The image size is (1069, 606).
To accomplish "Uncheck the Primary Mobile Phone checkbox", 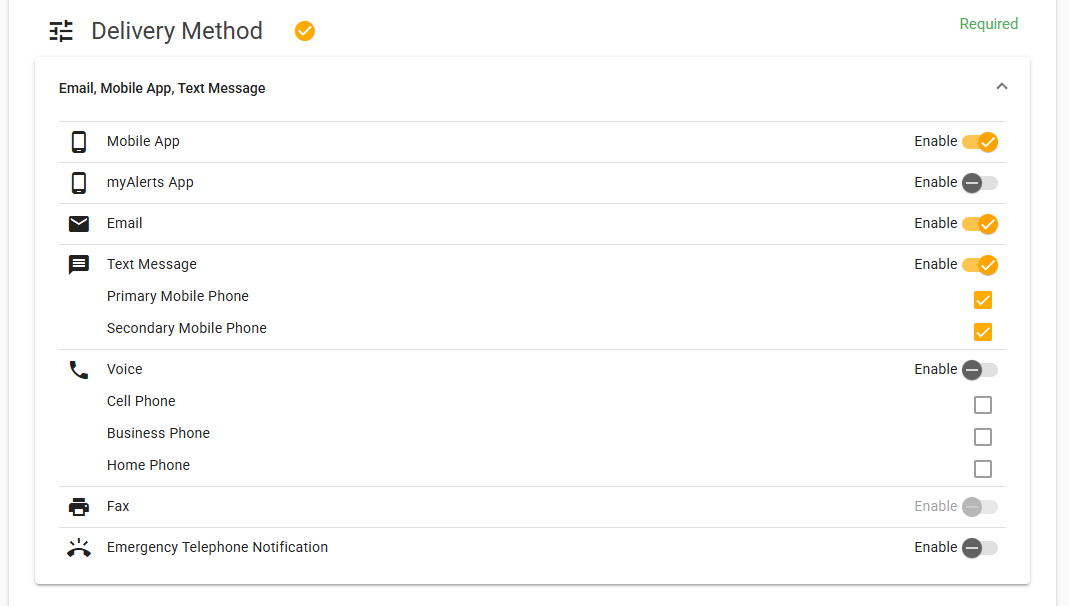I will click(983, 300).
